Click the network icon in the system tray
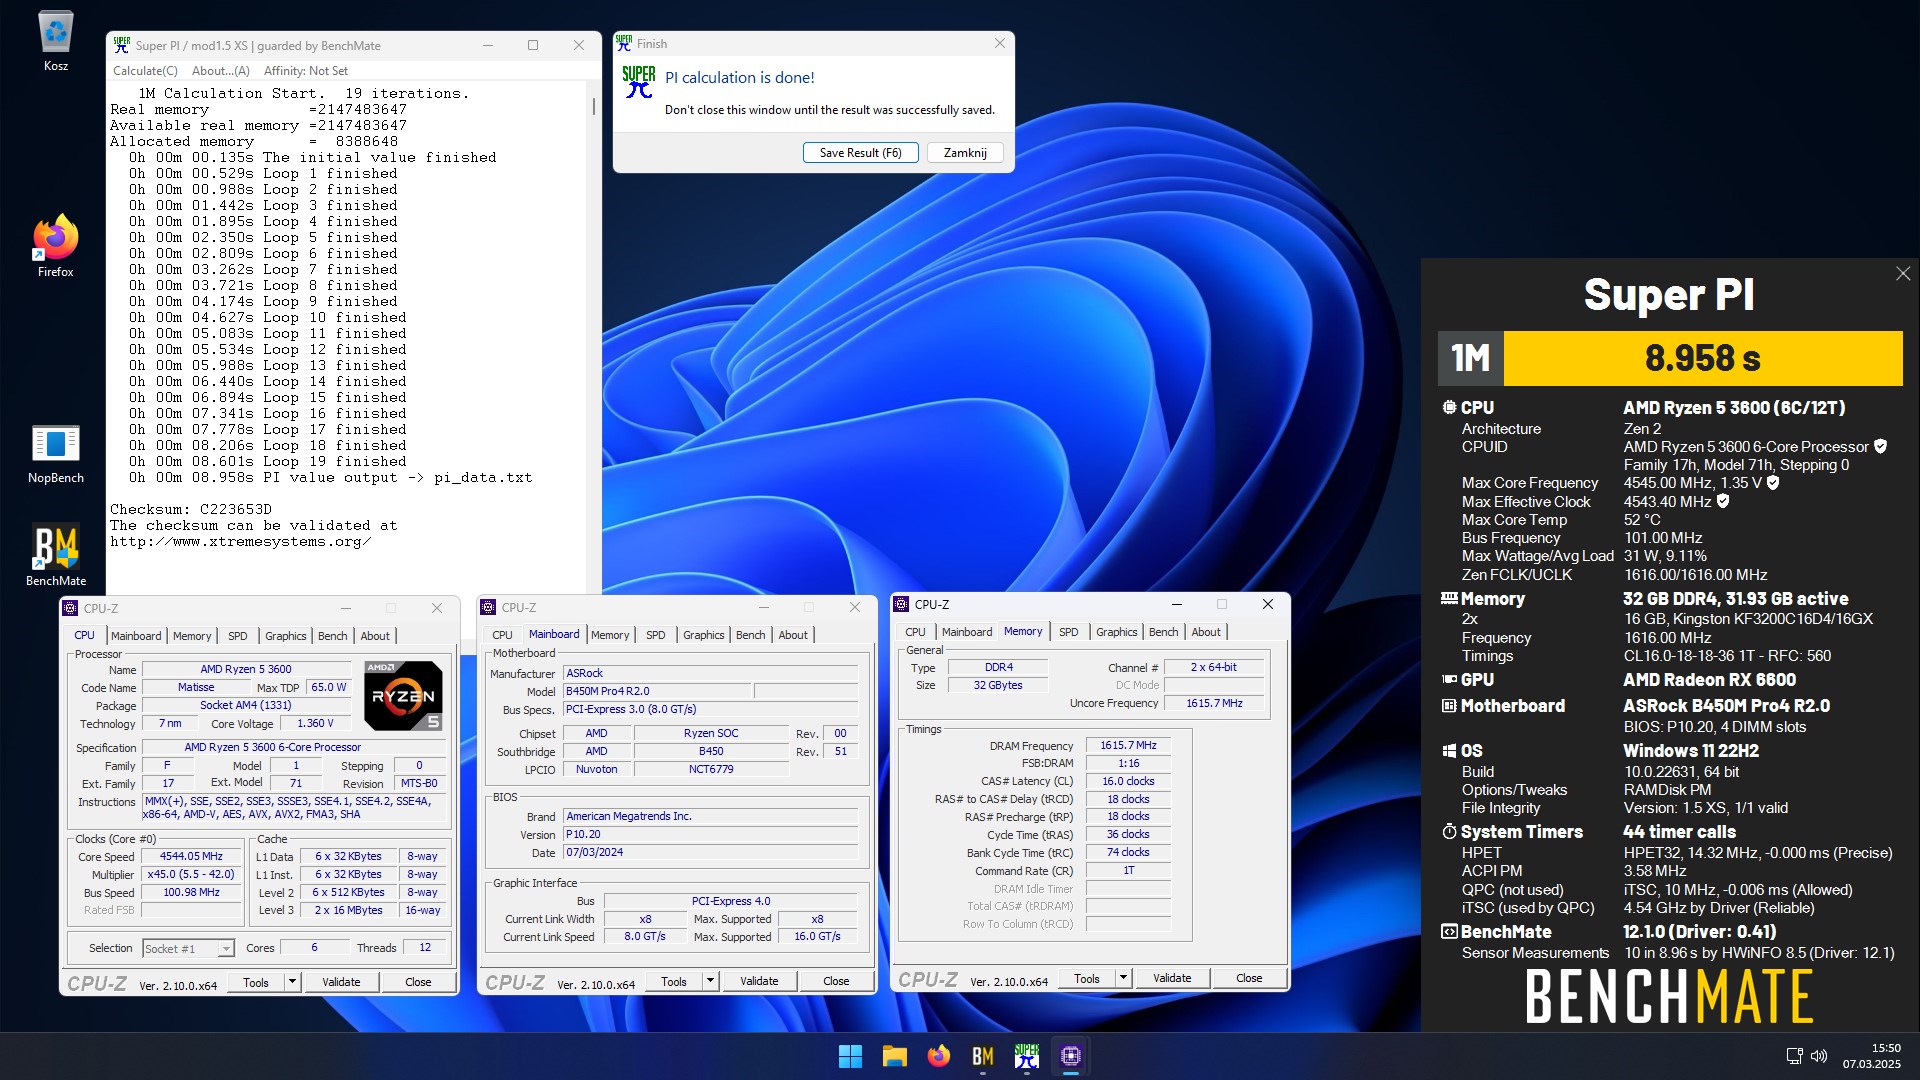1920x1080 pixels. point(1794,1056)
